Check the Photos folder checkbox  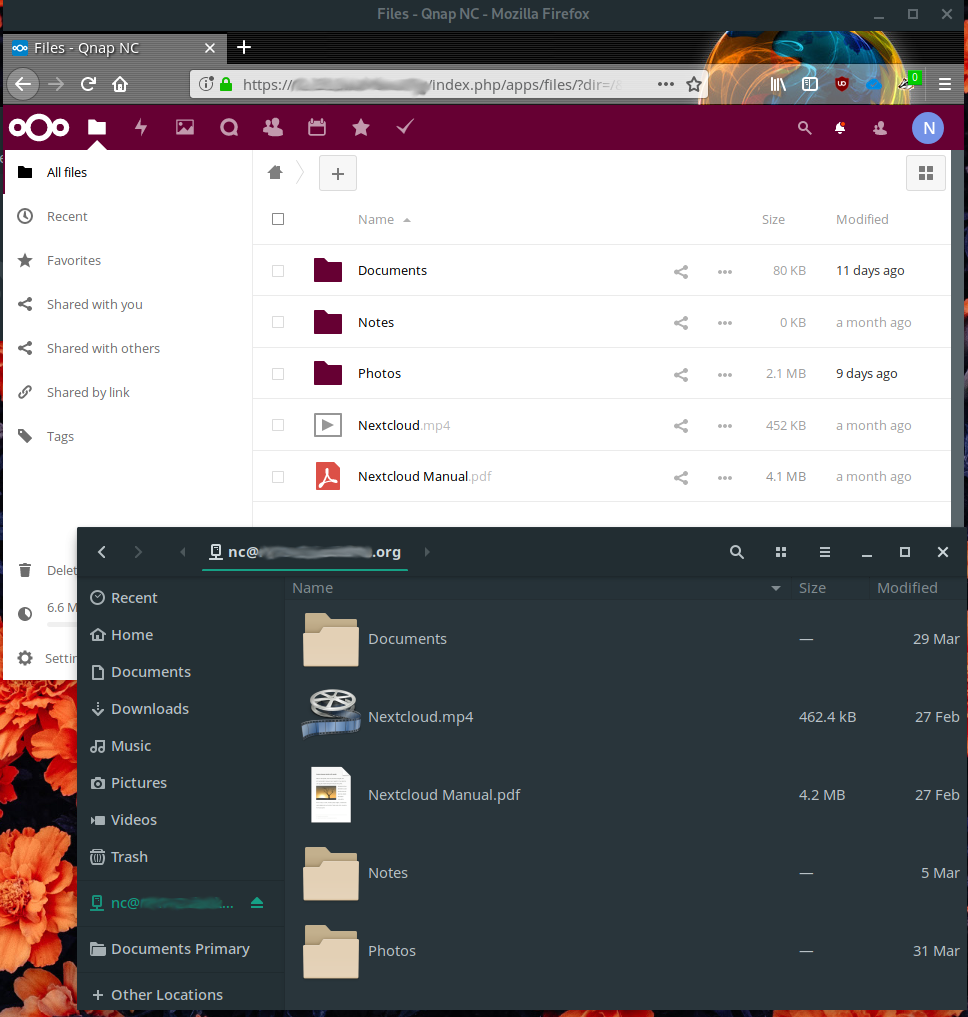(278, 374)
